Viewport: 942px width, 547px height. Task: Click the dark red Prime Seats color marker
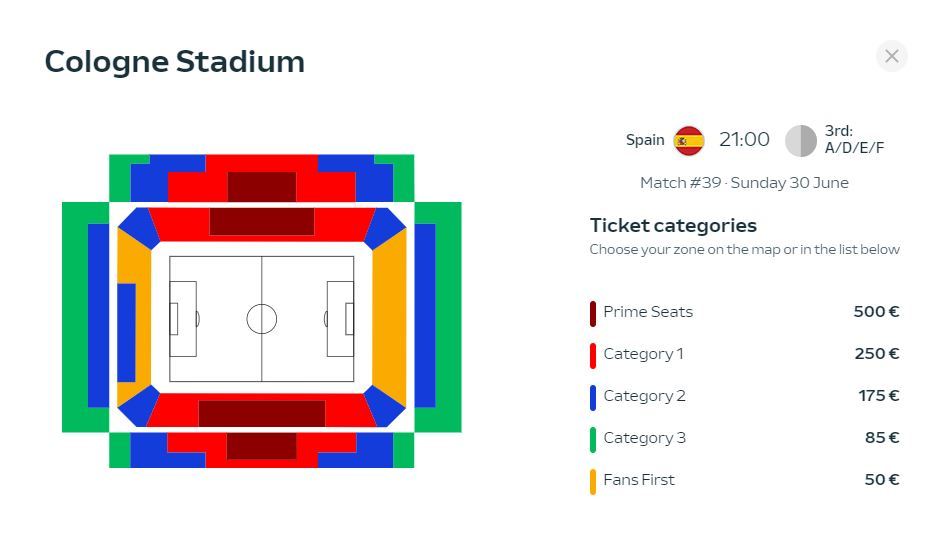(593, 313)
